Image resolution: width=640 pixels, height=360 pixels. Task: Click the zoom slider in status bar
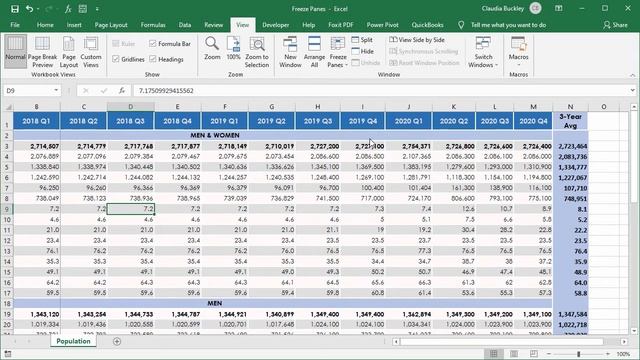coord(578,354)
